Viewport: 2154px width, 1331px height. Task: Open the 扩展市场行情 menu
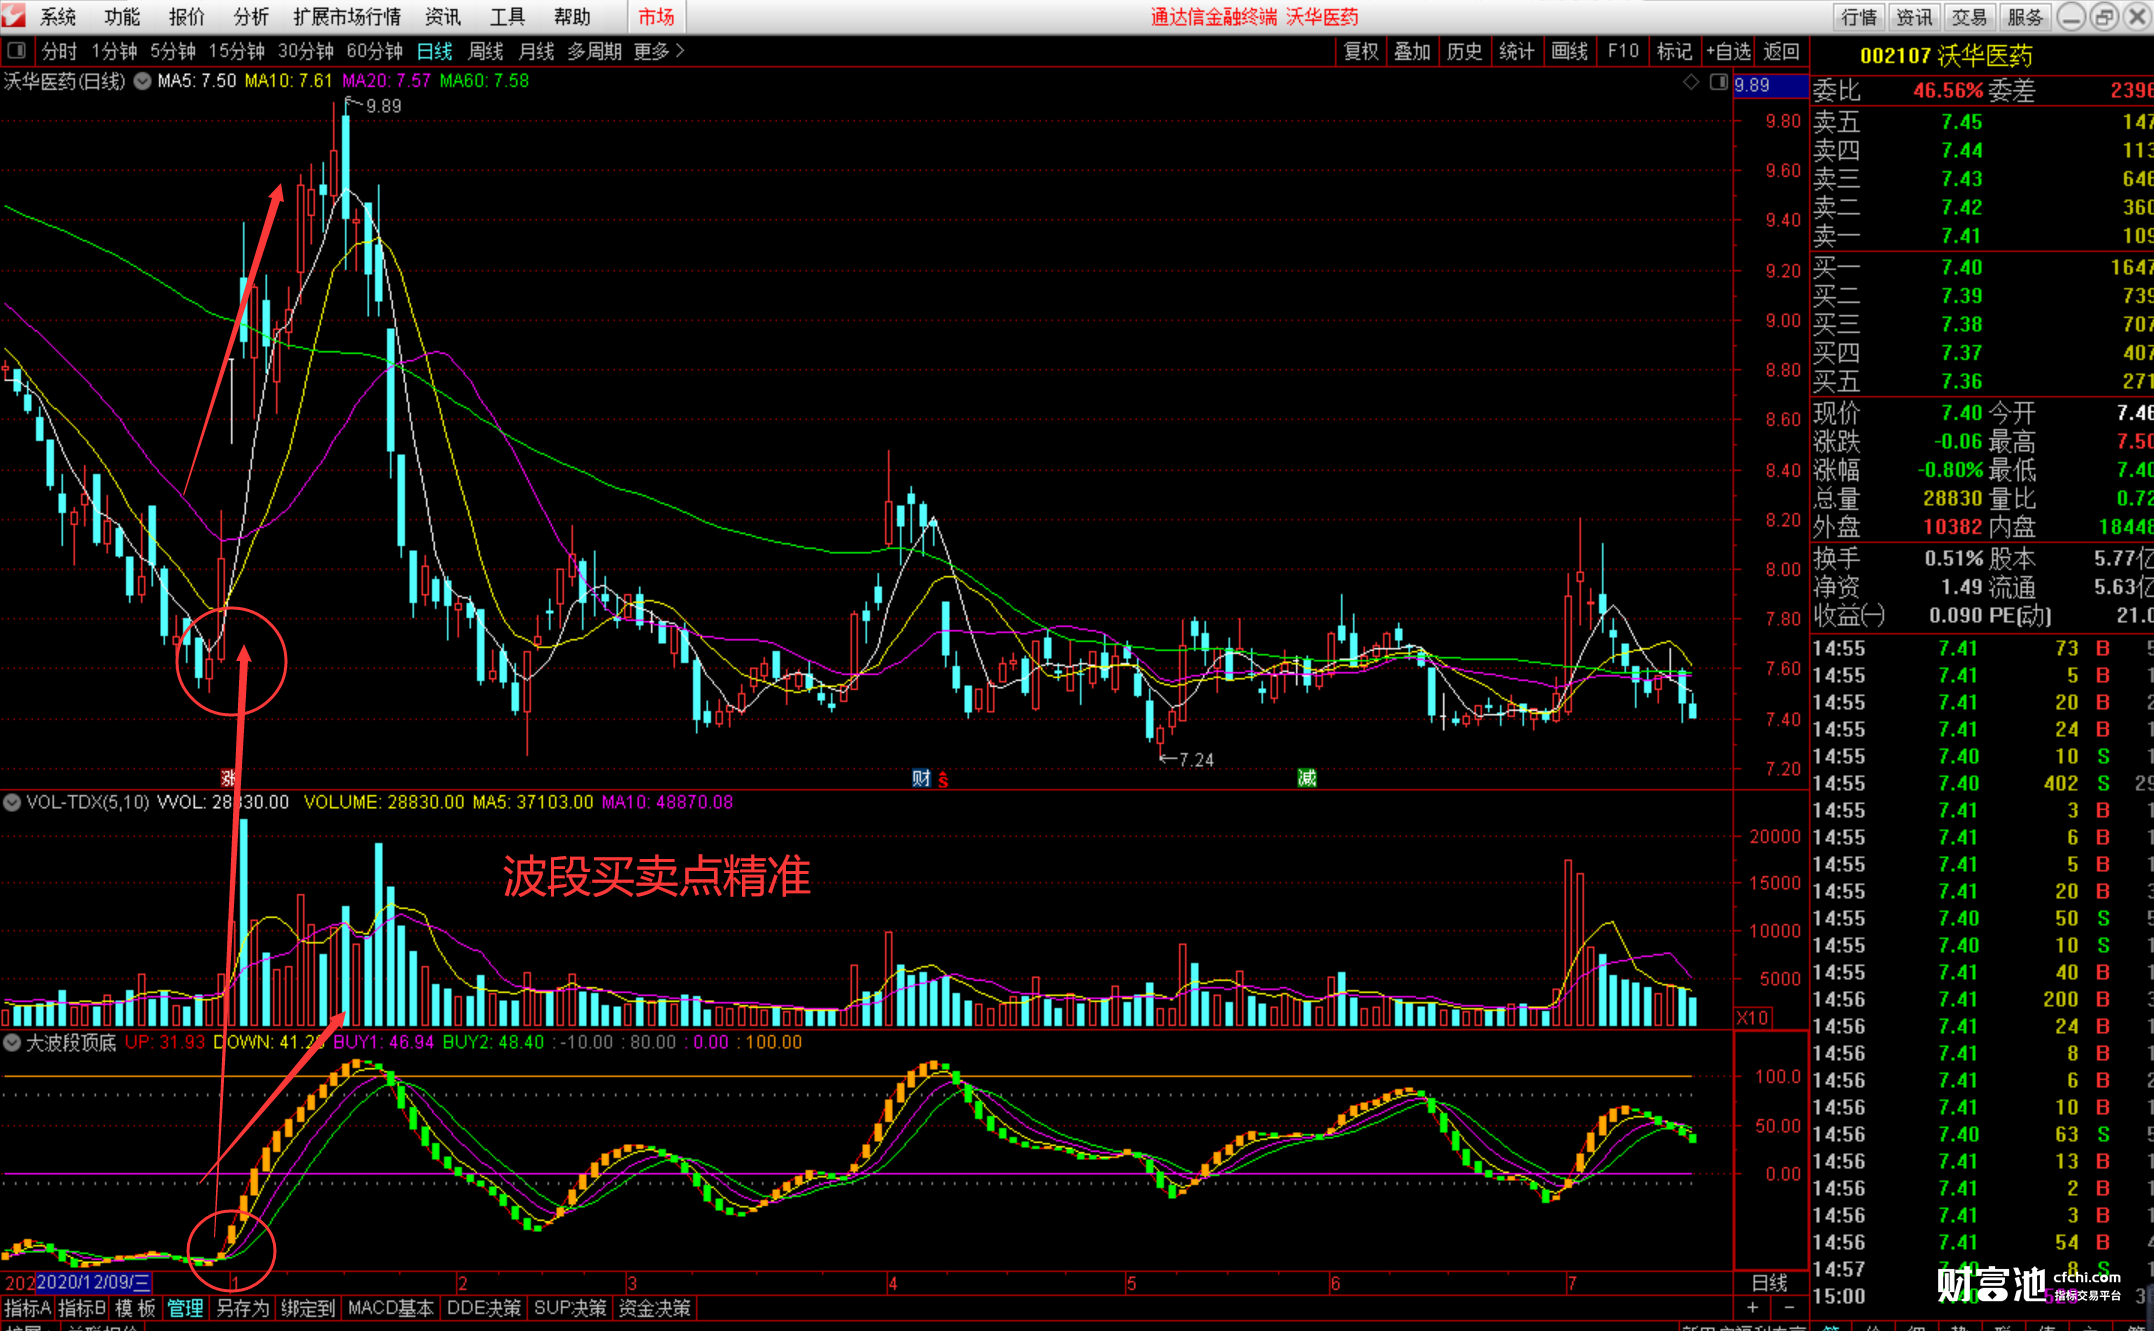[346, 16]
